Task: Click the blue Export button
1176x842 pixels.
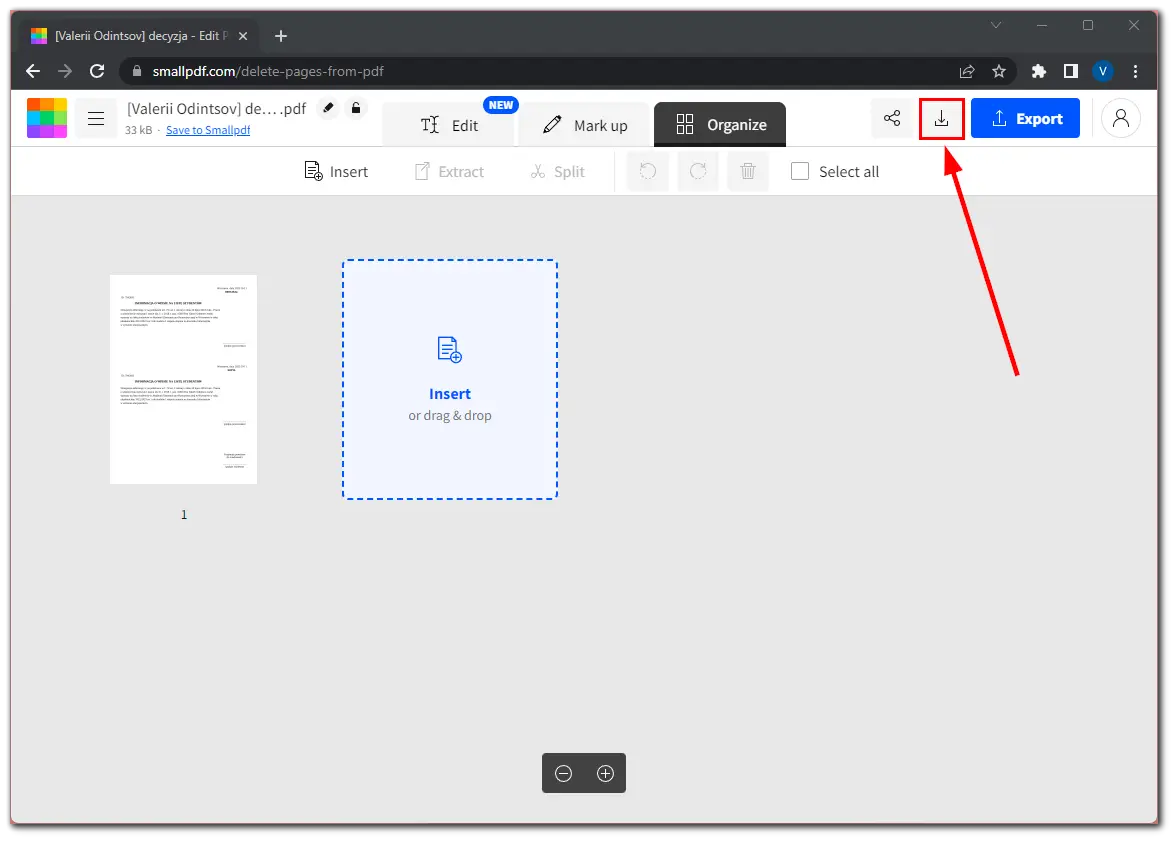Action: tap(1025, 119)
